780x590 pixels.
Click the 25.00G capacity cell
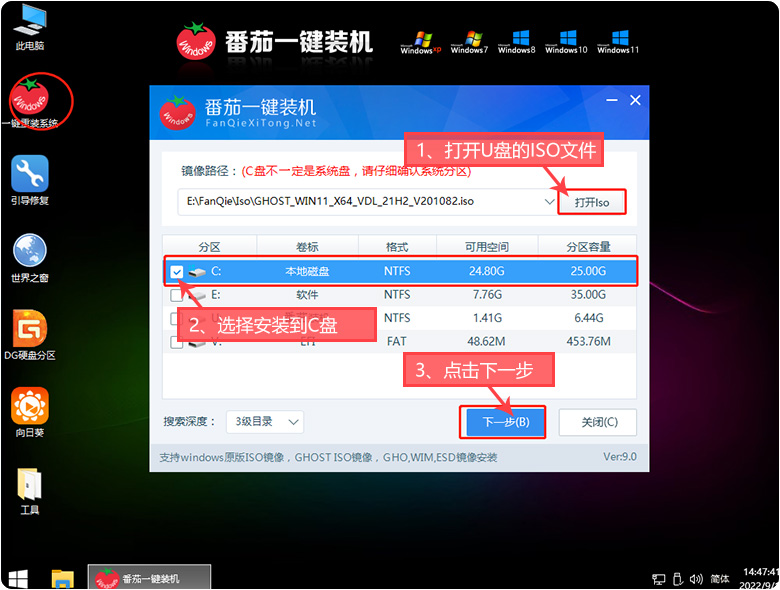588,272
